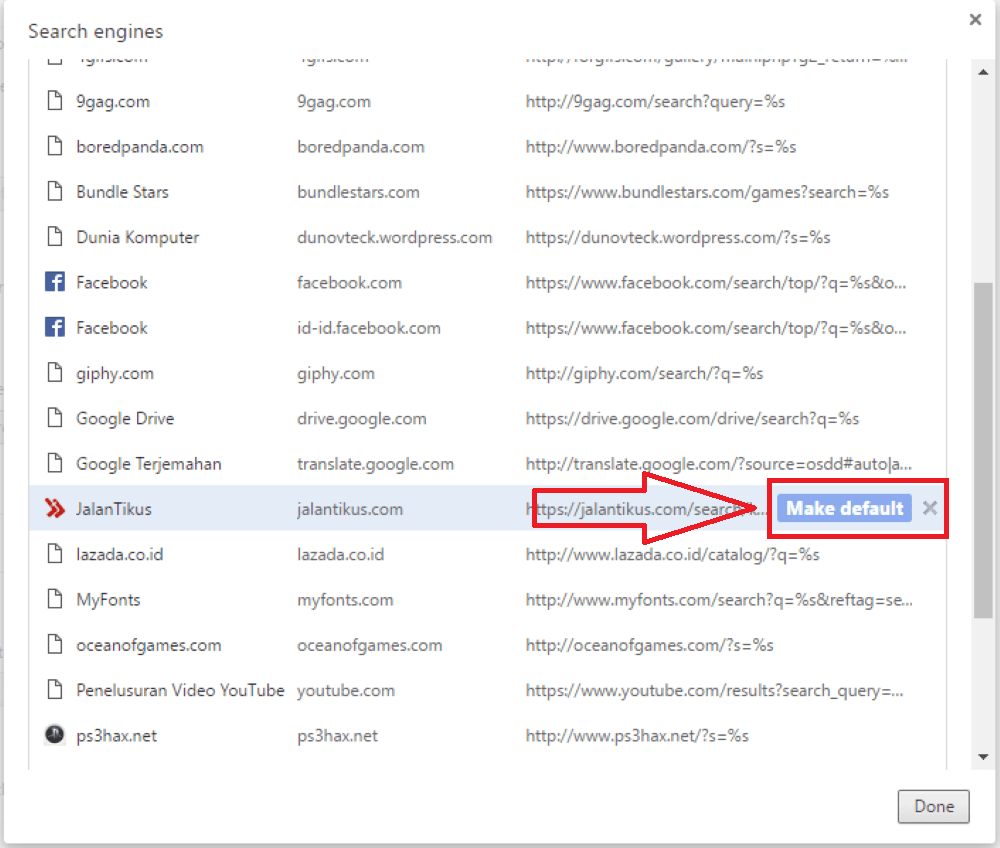Select the "youtube.com" keyword
The image size is (1000, 848).
click(x=346, y=691)
